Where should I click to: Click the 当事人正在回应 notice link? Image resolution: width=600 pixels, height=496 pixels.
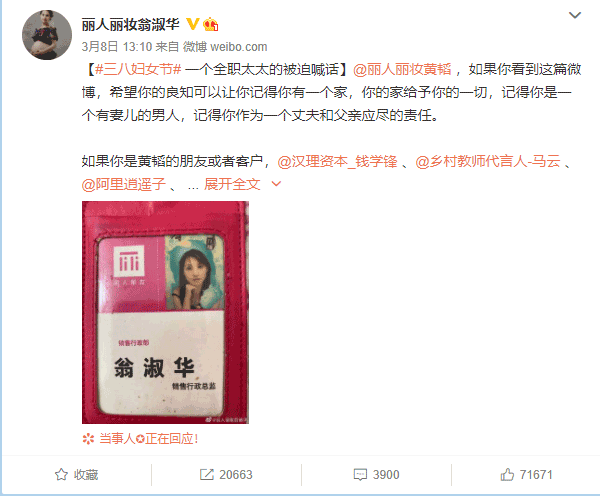coord(148,439)
